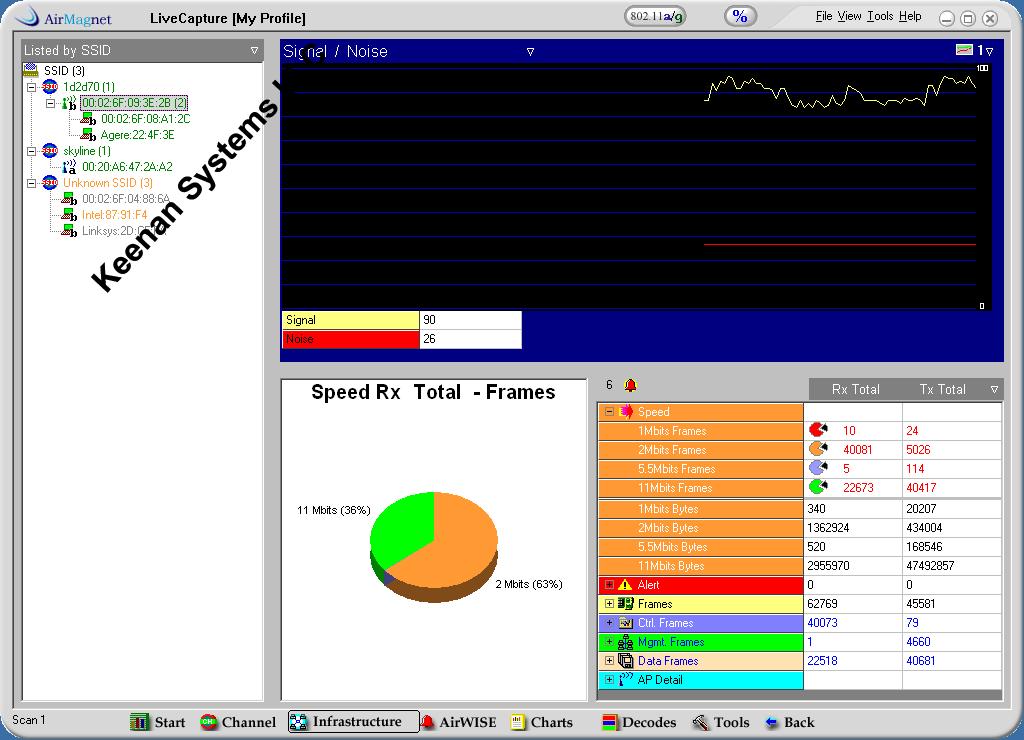Click the AirMagnet logo
The height and width of the screenshot is (740, 1024).
coord(63,17)
